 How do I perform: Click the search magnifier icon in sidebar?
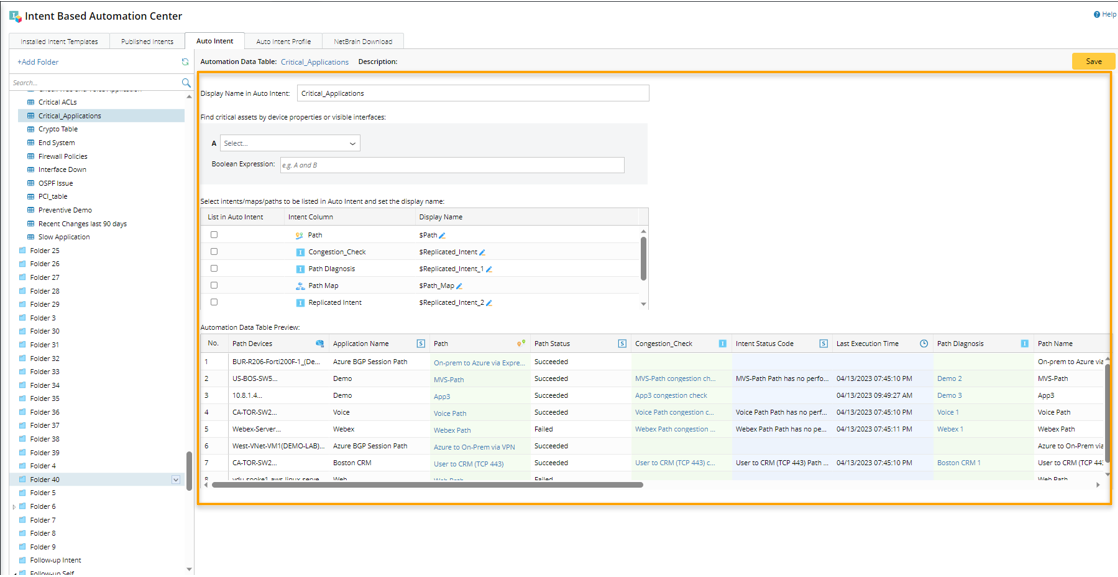(186, 83)
